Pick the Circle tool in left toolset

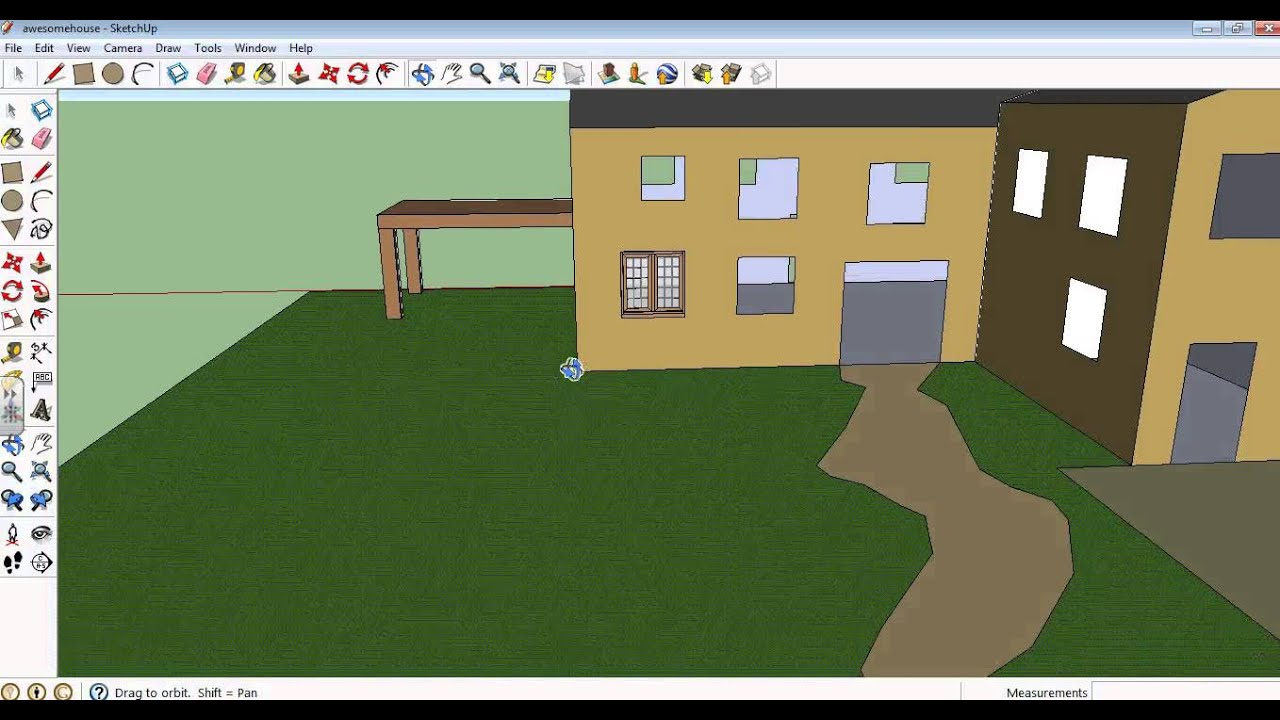(12, 201)
